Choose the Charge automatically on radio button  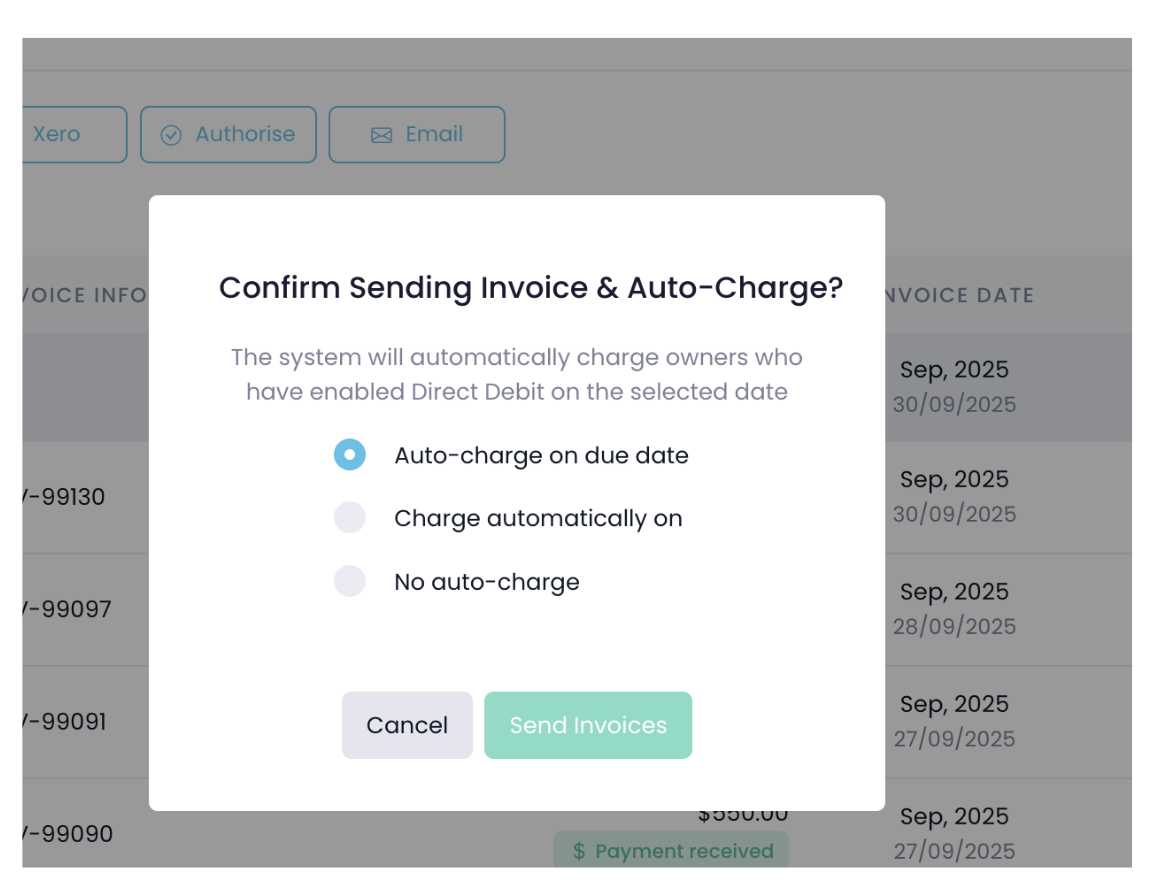(350, 518)
